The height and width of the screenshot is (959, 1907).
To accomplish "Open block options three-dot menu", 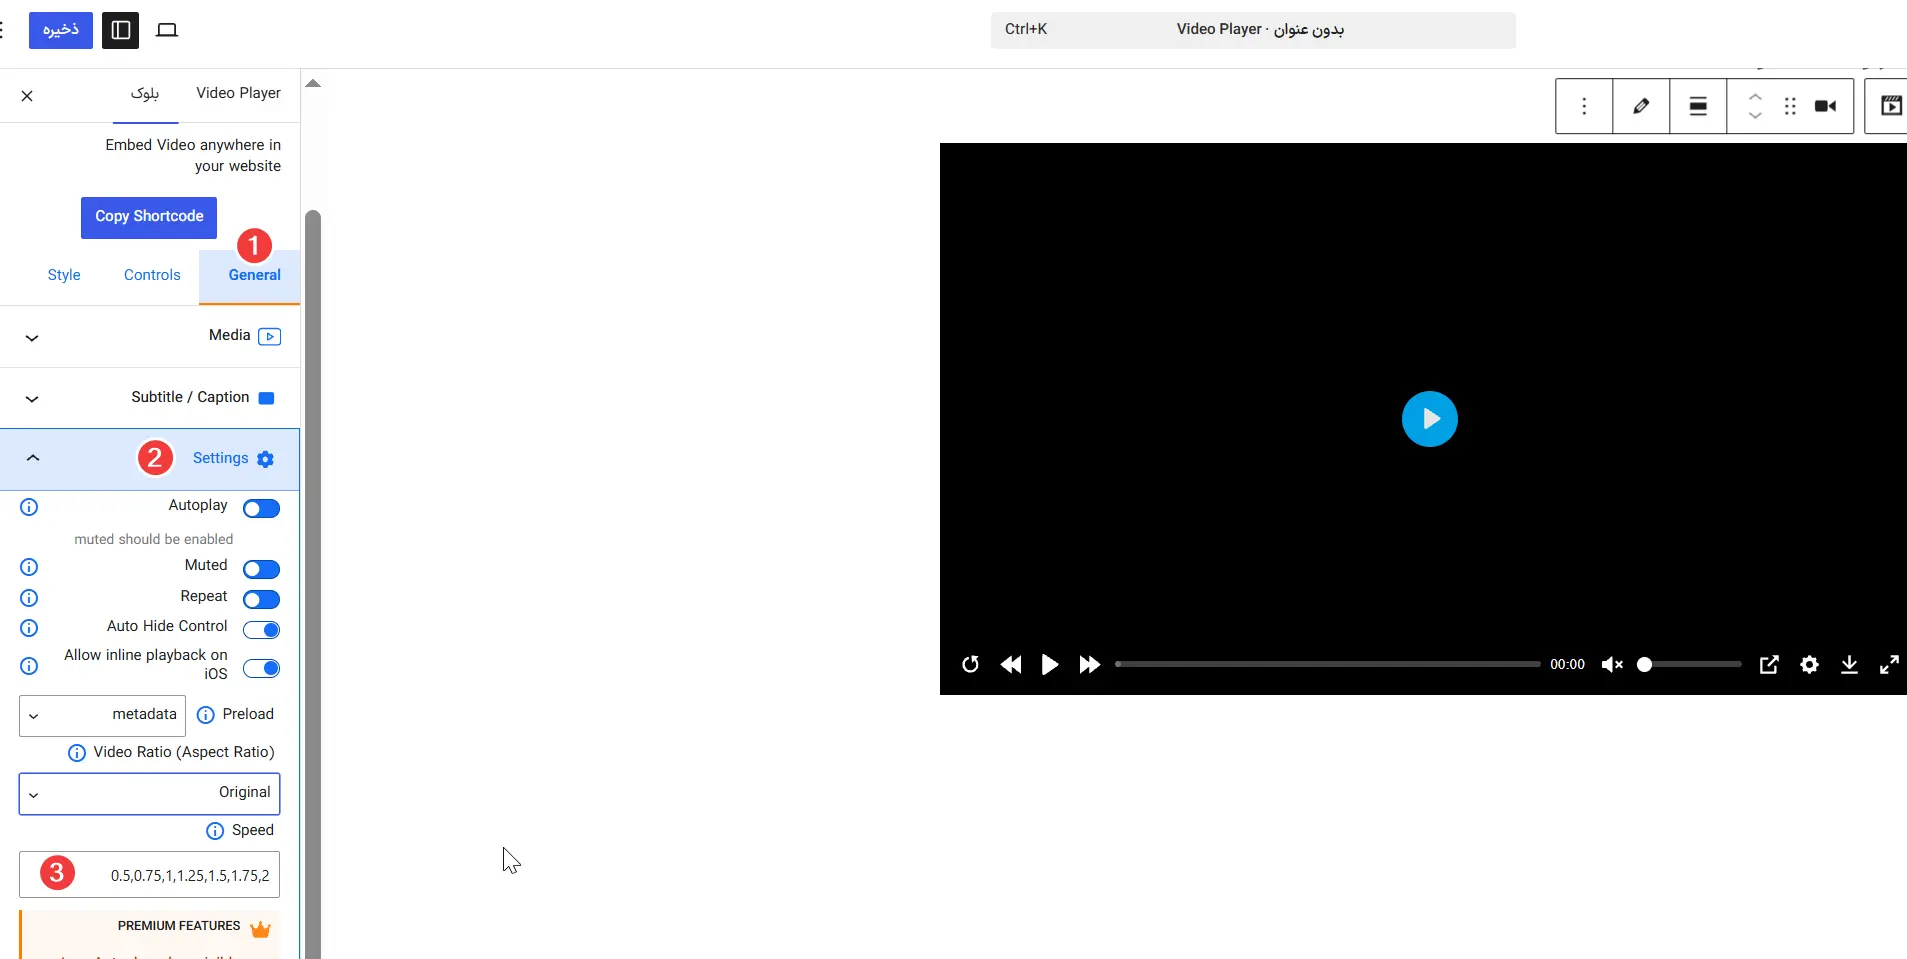I will 1584,106.
